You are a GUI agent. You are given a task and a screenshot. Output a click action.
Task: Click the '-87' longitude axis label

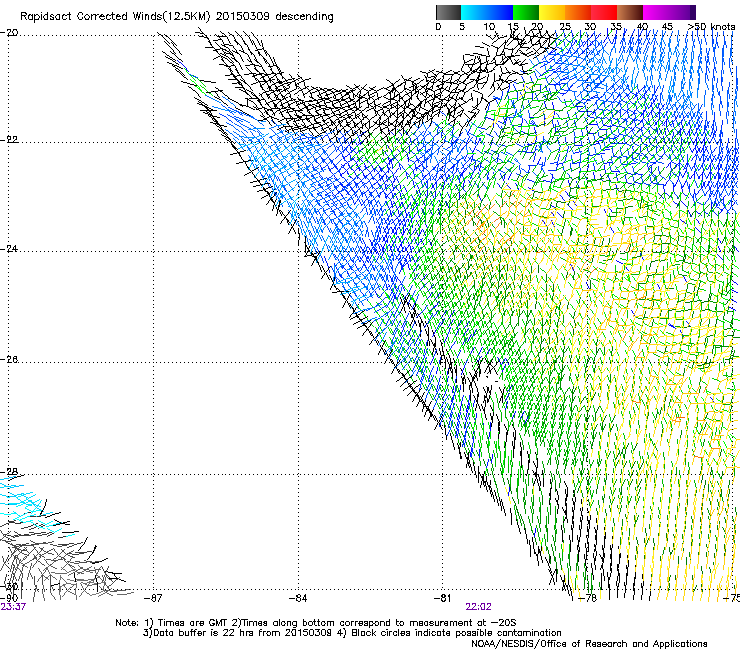click(153, 598)
